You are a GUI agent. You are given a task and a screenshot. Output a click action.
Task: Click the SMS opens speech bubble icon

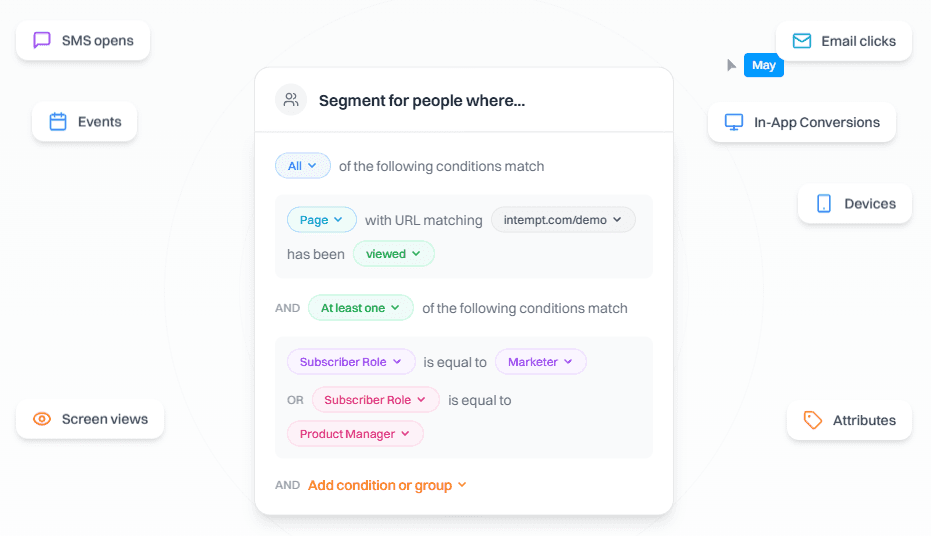[x=42, y=41]
